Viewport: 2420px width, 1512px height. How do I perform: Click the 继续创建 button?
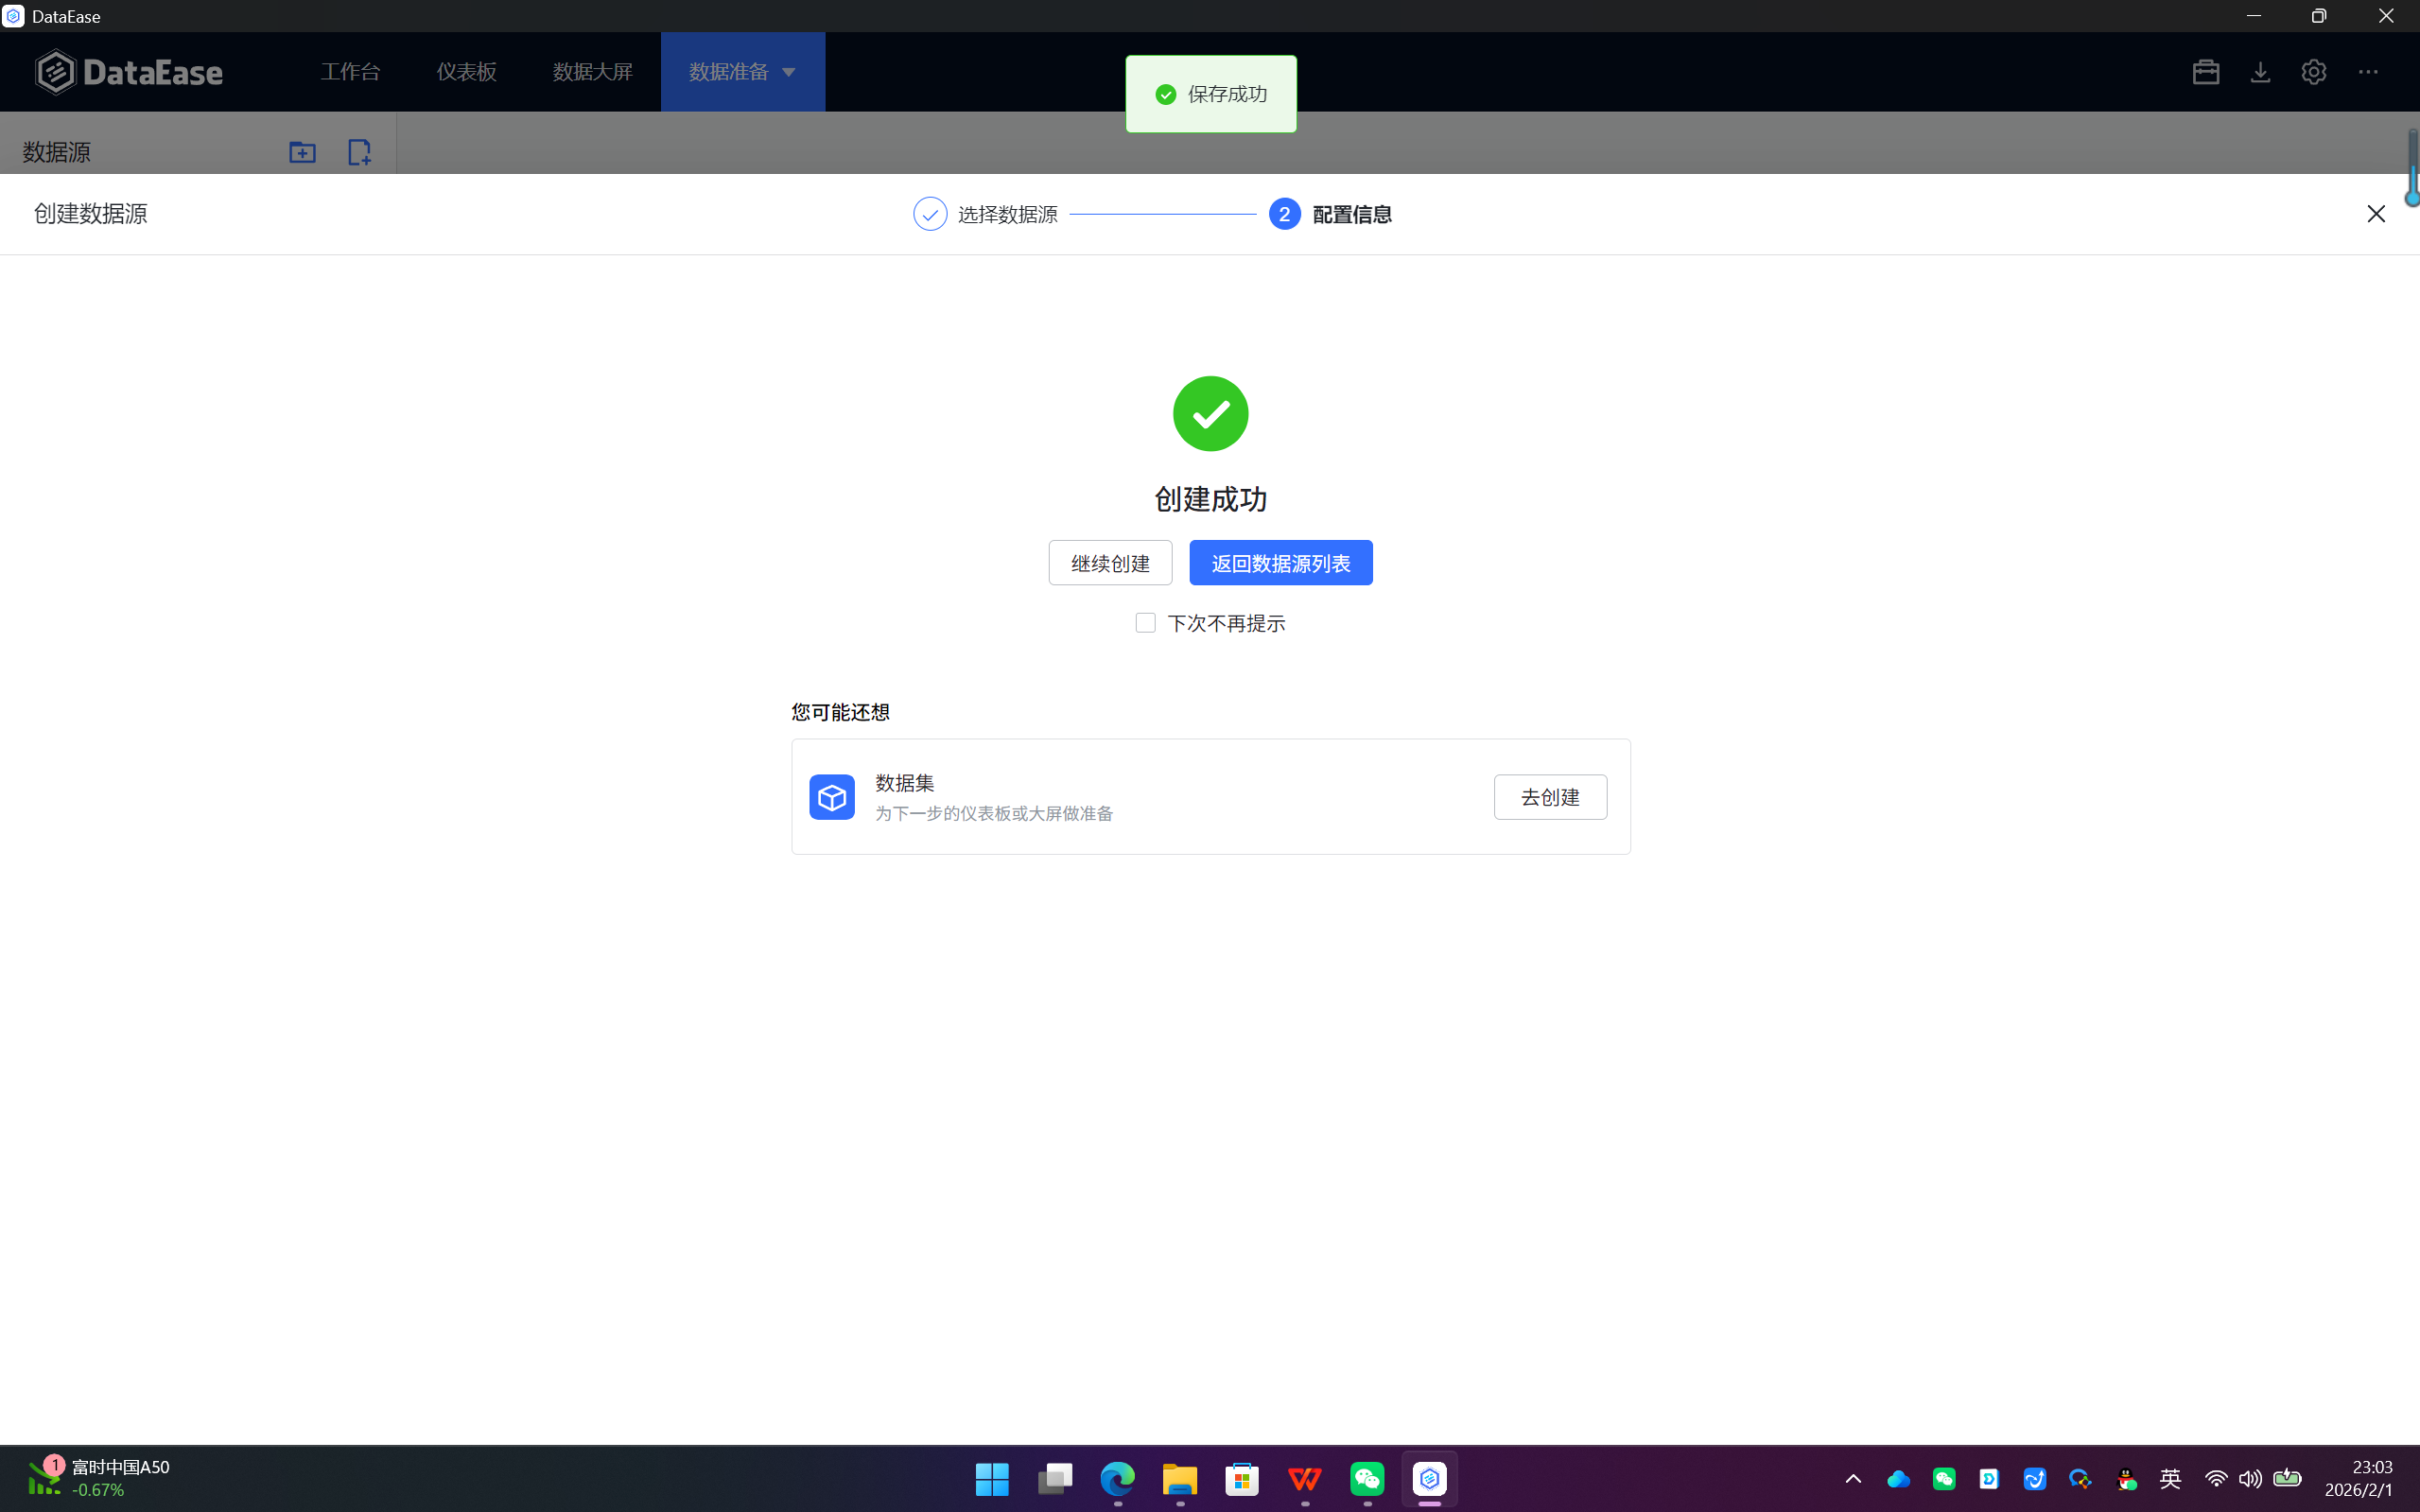coord(1110,563)
